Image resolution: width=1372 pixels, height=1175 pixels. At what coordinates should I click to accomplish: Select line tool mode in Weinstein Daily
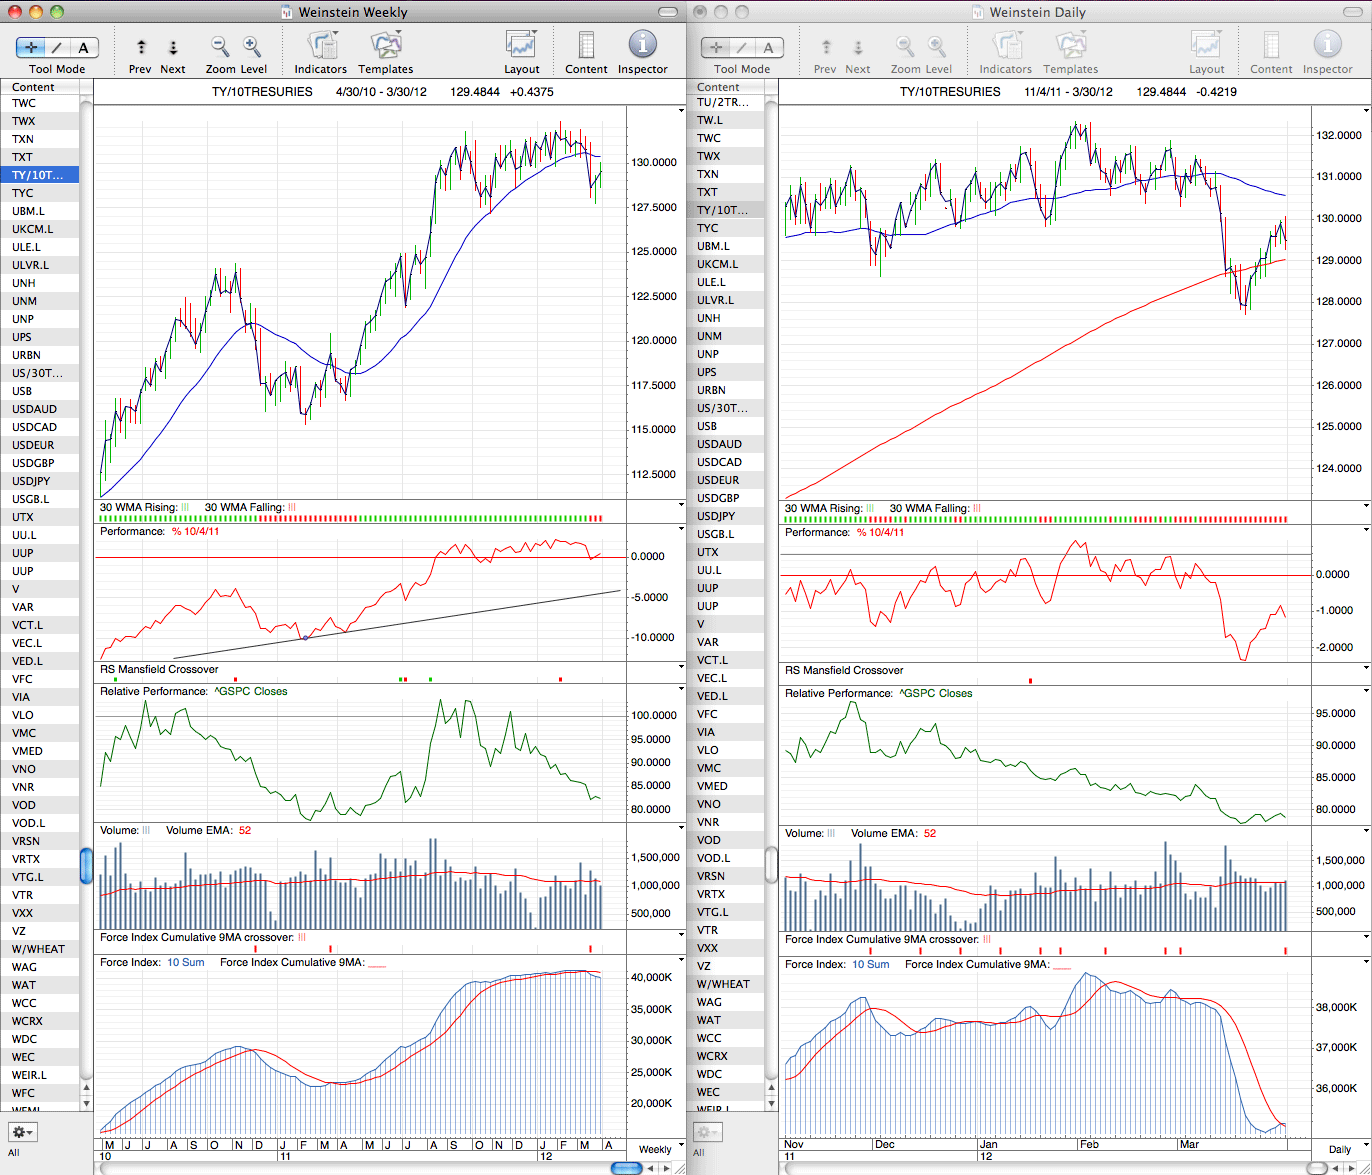tap(742, 47)
